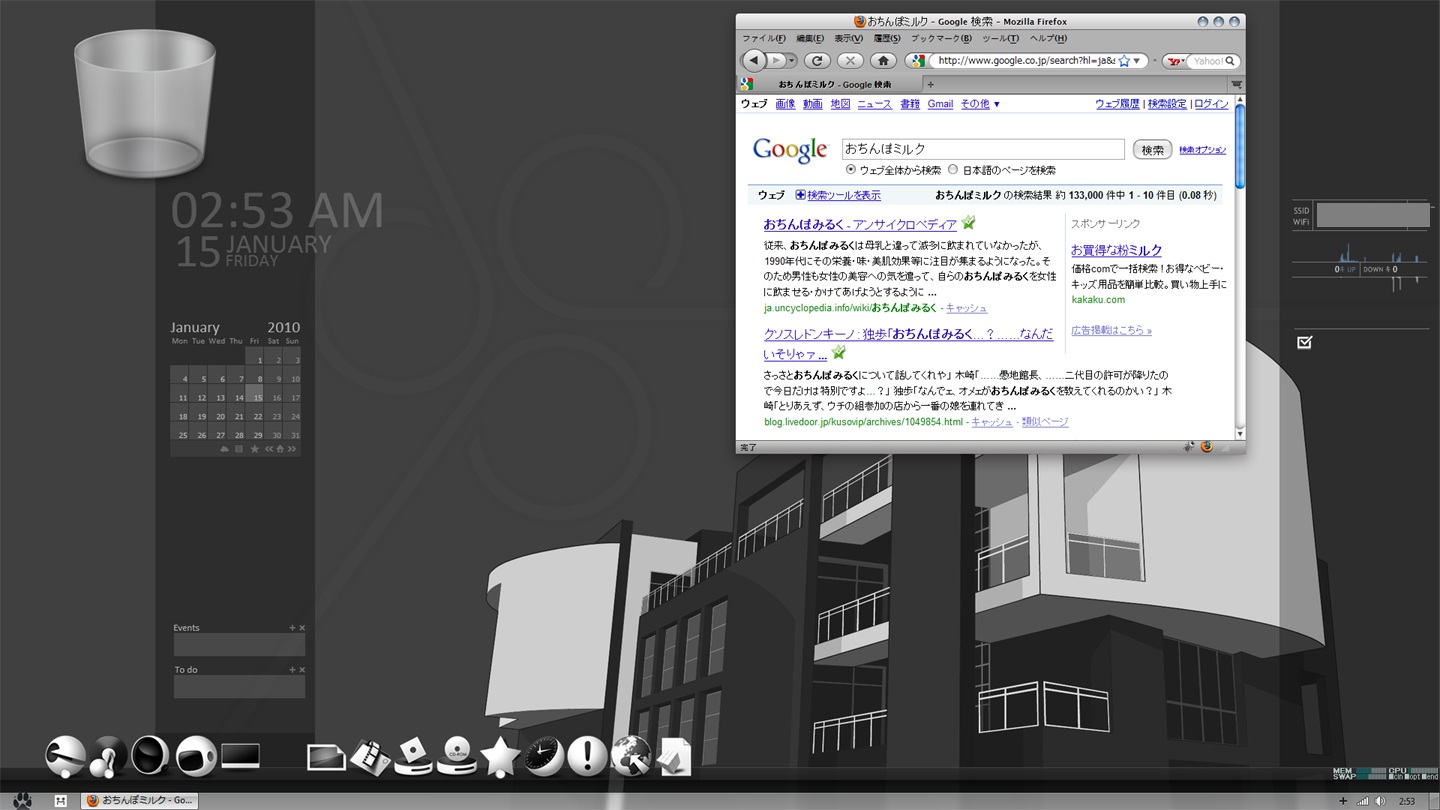Open the 検索設定 (Search settings) link
1440x810 pixels.
pyautogui.click(x=1167, y=104)
